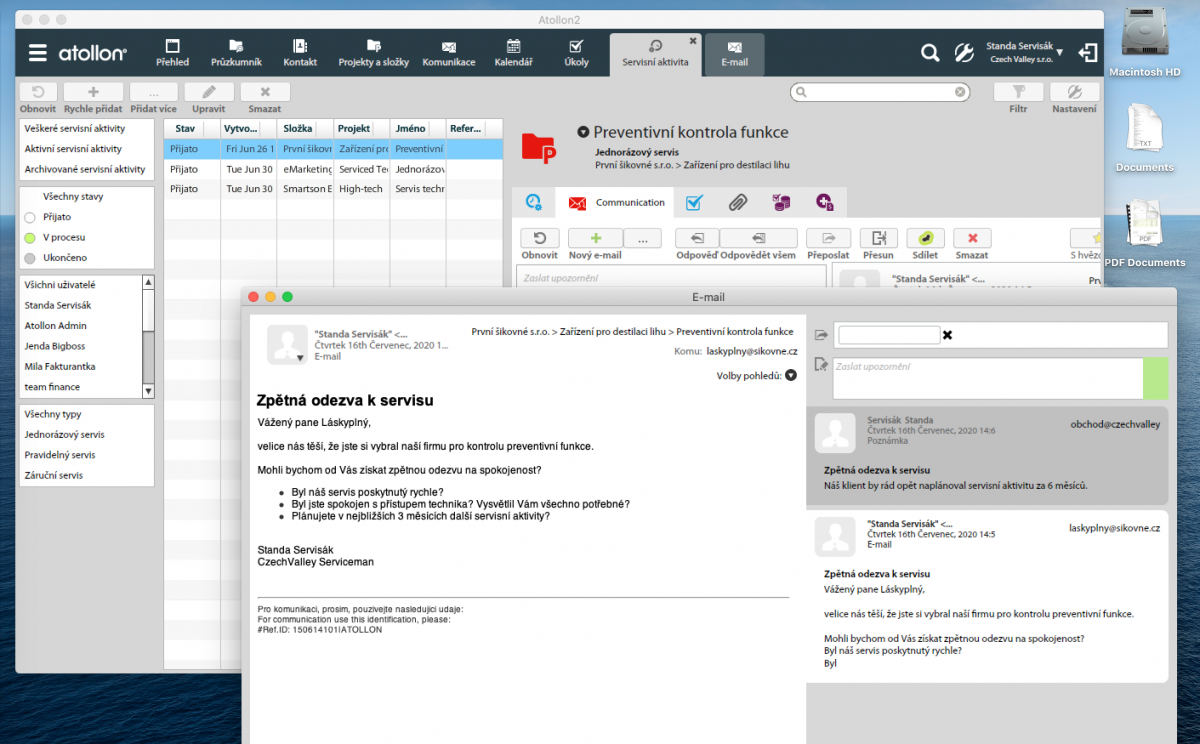Open the paperclip attachments tab
Image resolution: width=1200 pixels, height=744 pixels.
point(737,203)
